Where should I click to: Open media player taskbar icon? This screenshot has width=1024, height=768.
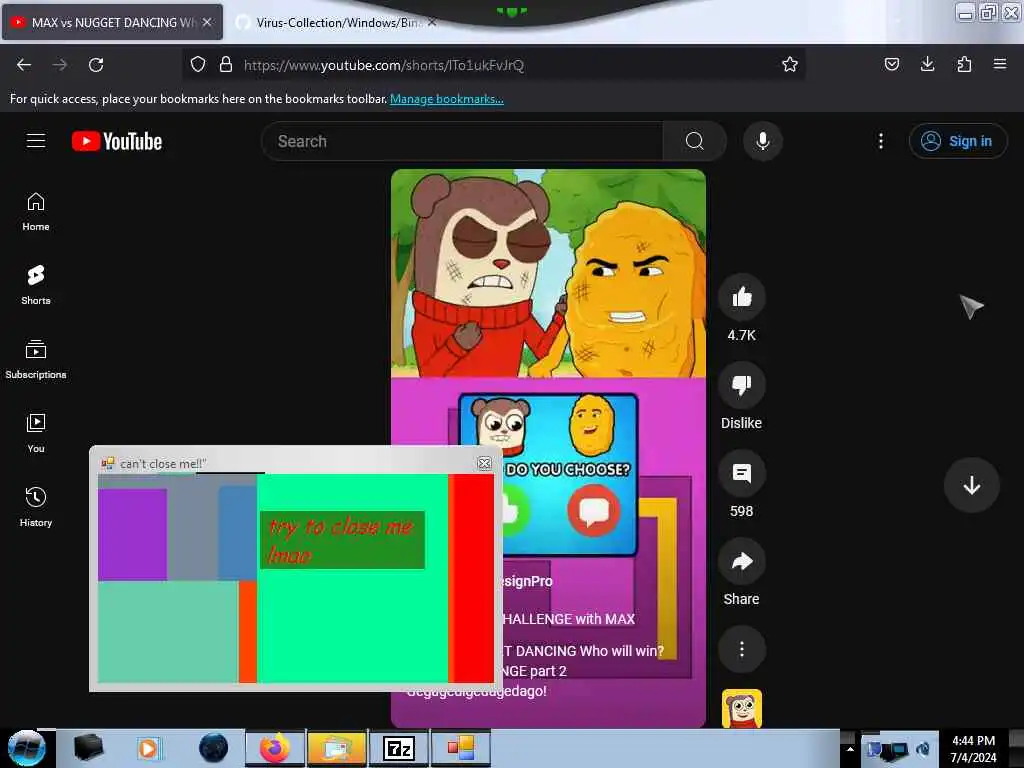pyautogui.click(x=149, y=748)
